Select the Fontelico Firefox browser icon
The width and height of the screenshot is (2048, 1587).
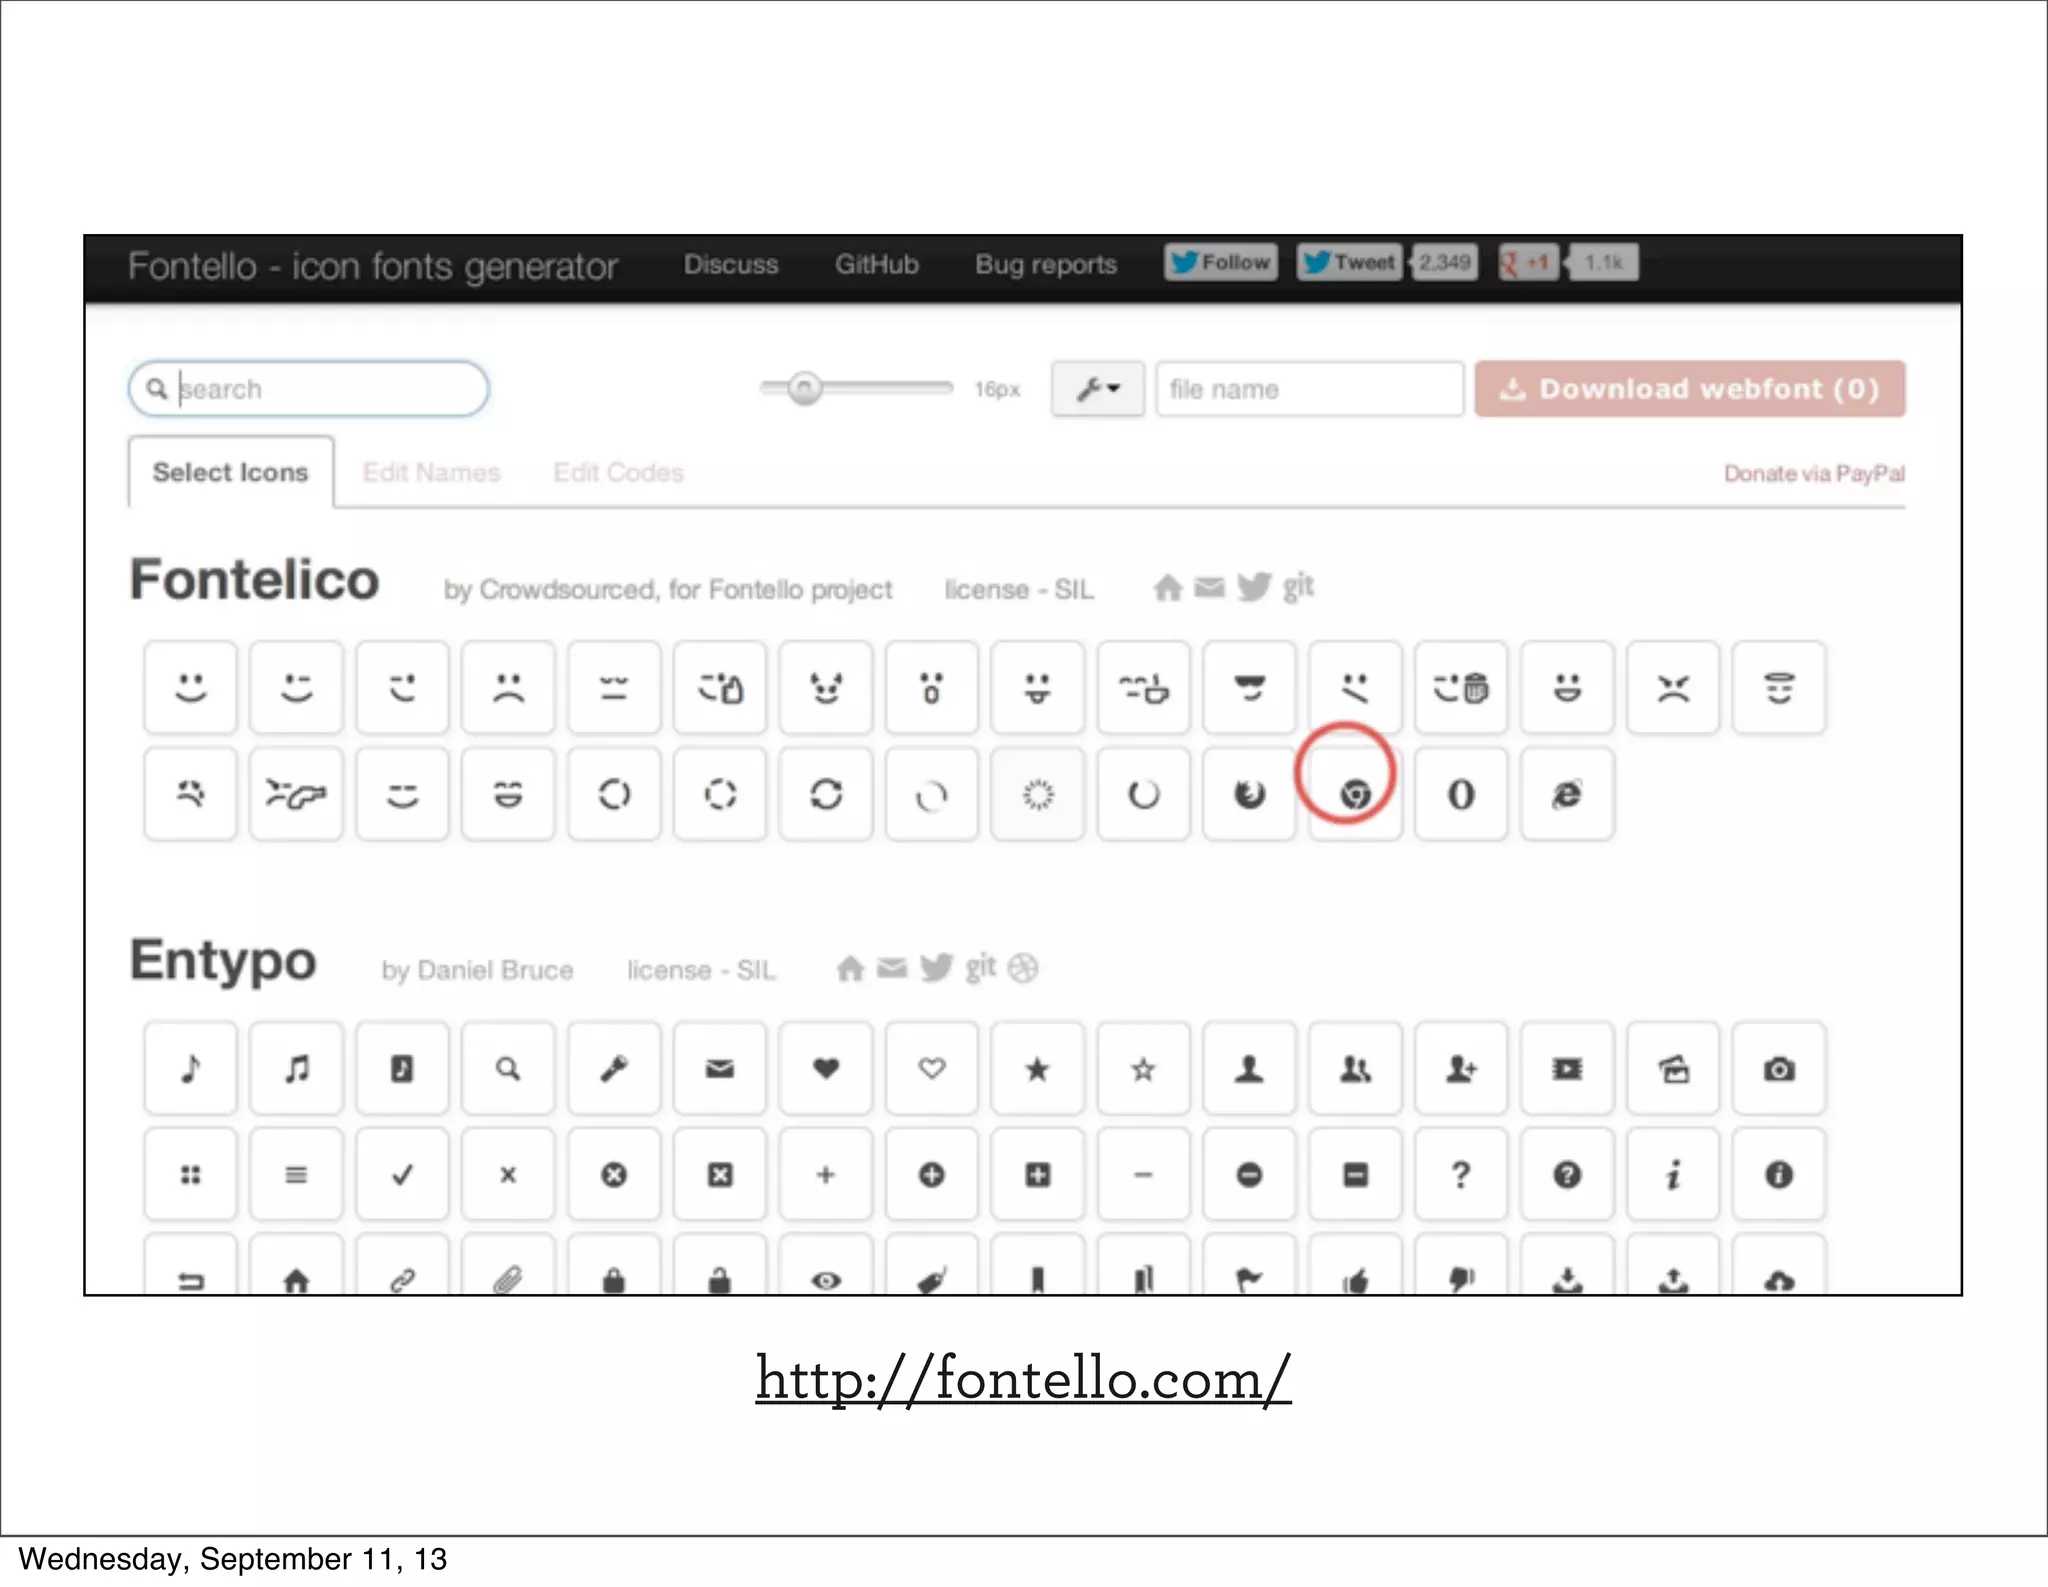pyautogui.click(x=1249, y=794)
